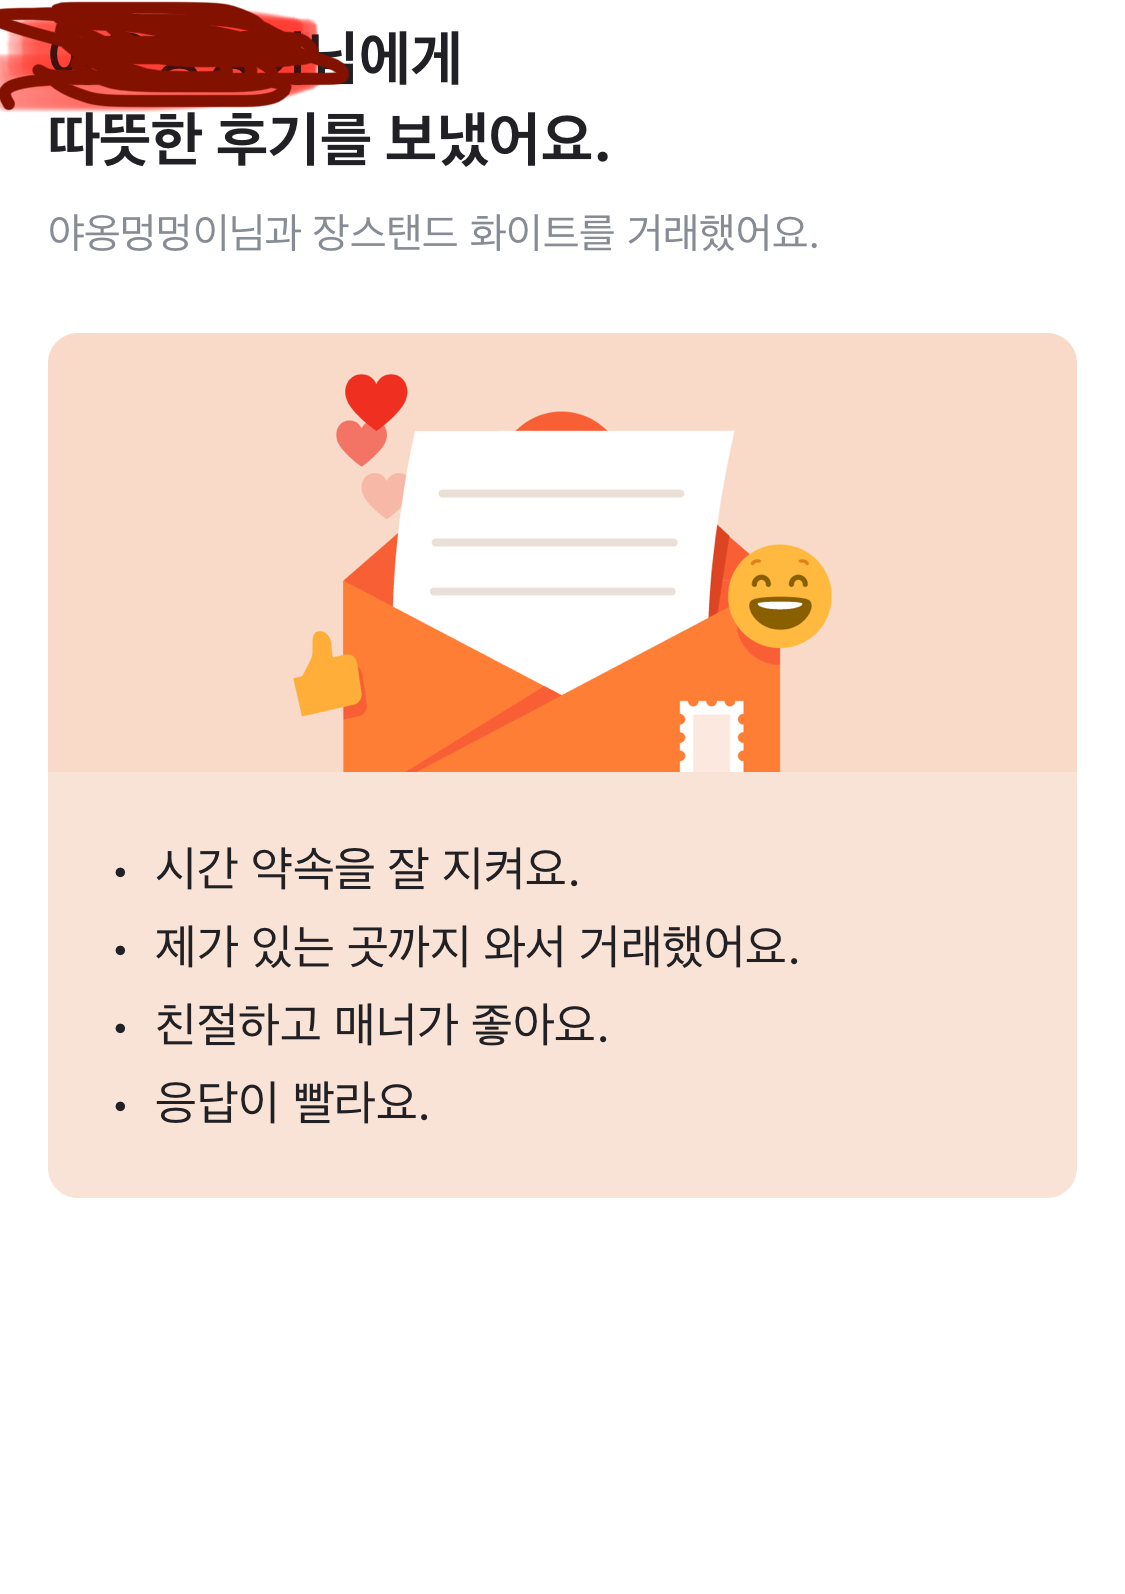
Task: Select review item '친절하고 매너가 좋아요.'
Action: pos(381,1024)
